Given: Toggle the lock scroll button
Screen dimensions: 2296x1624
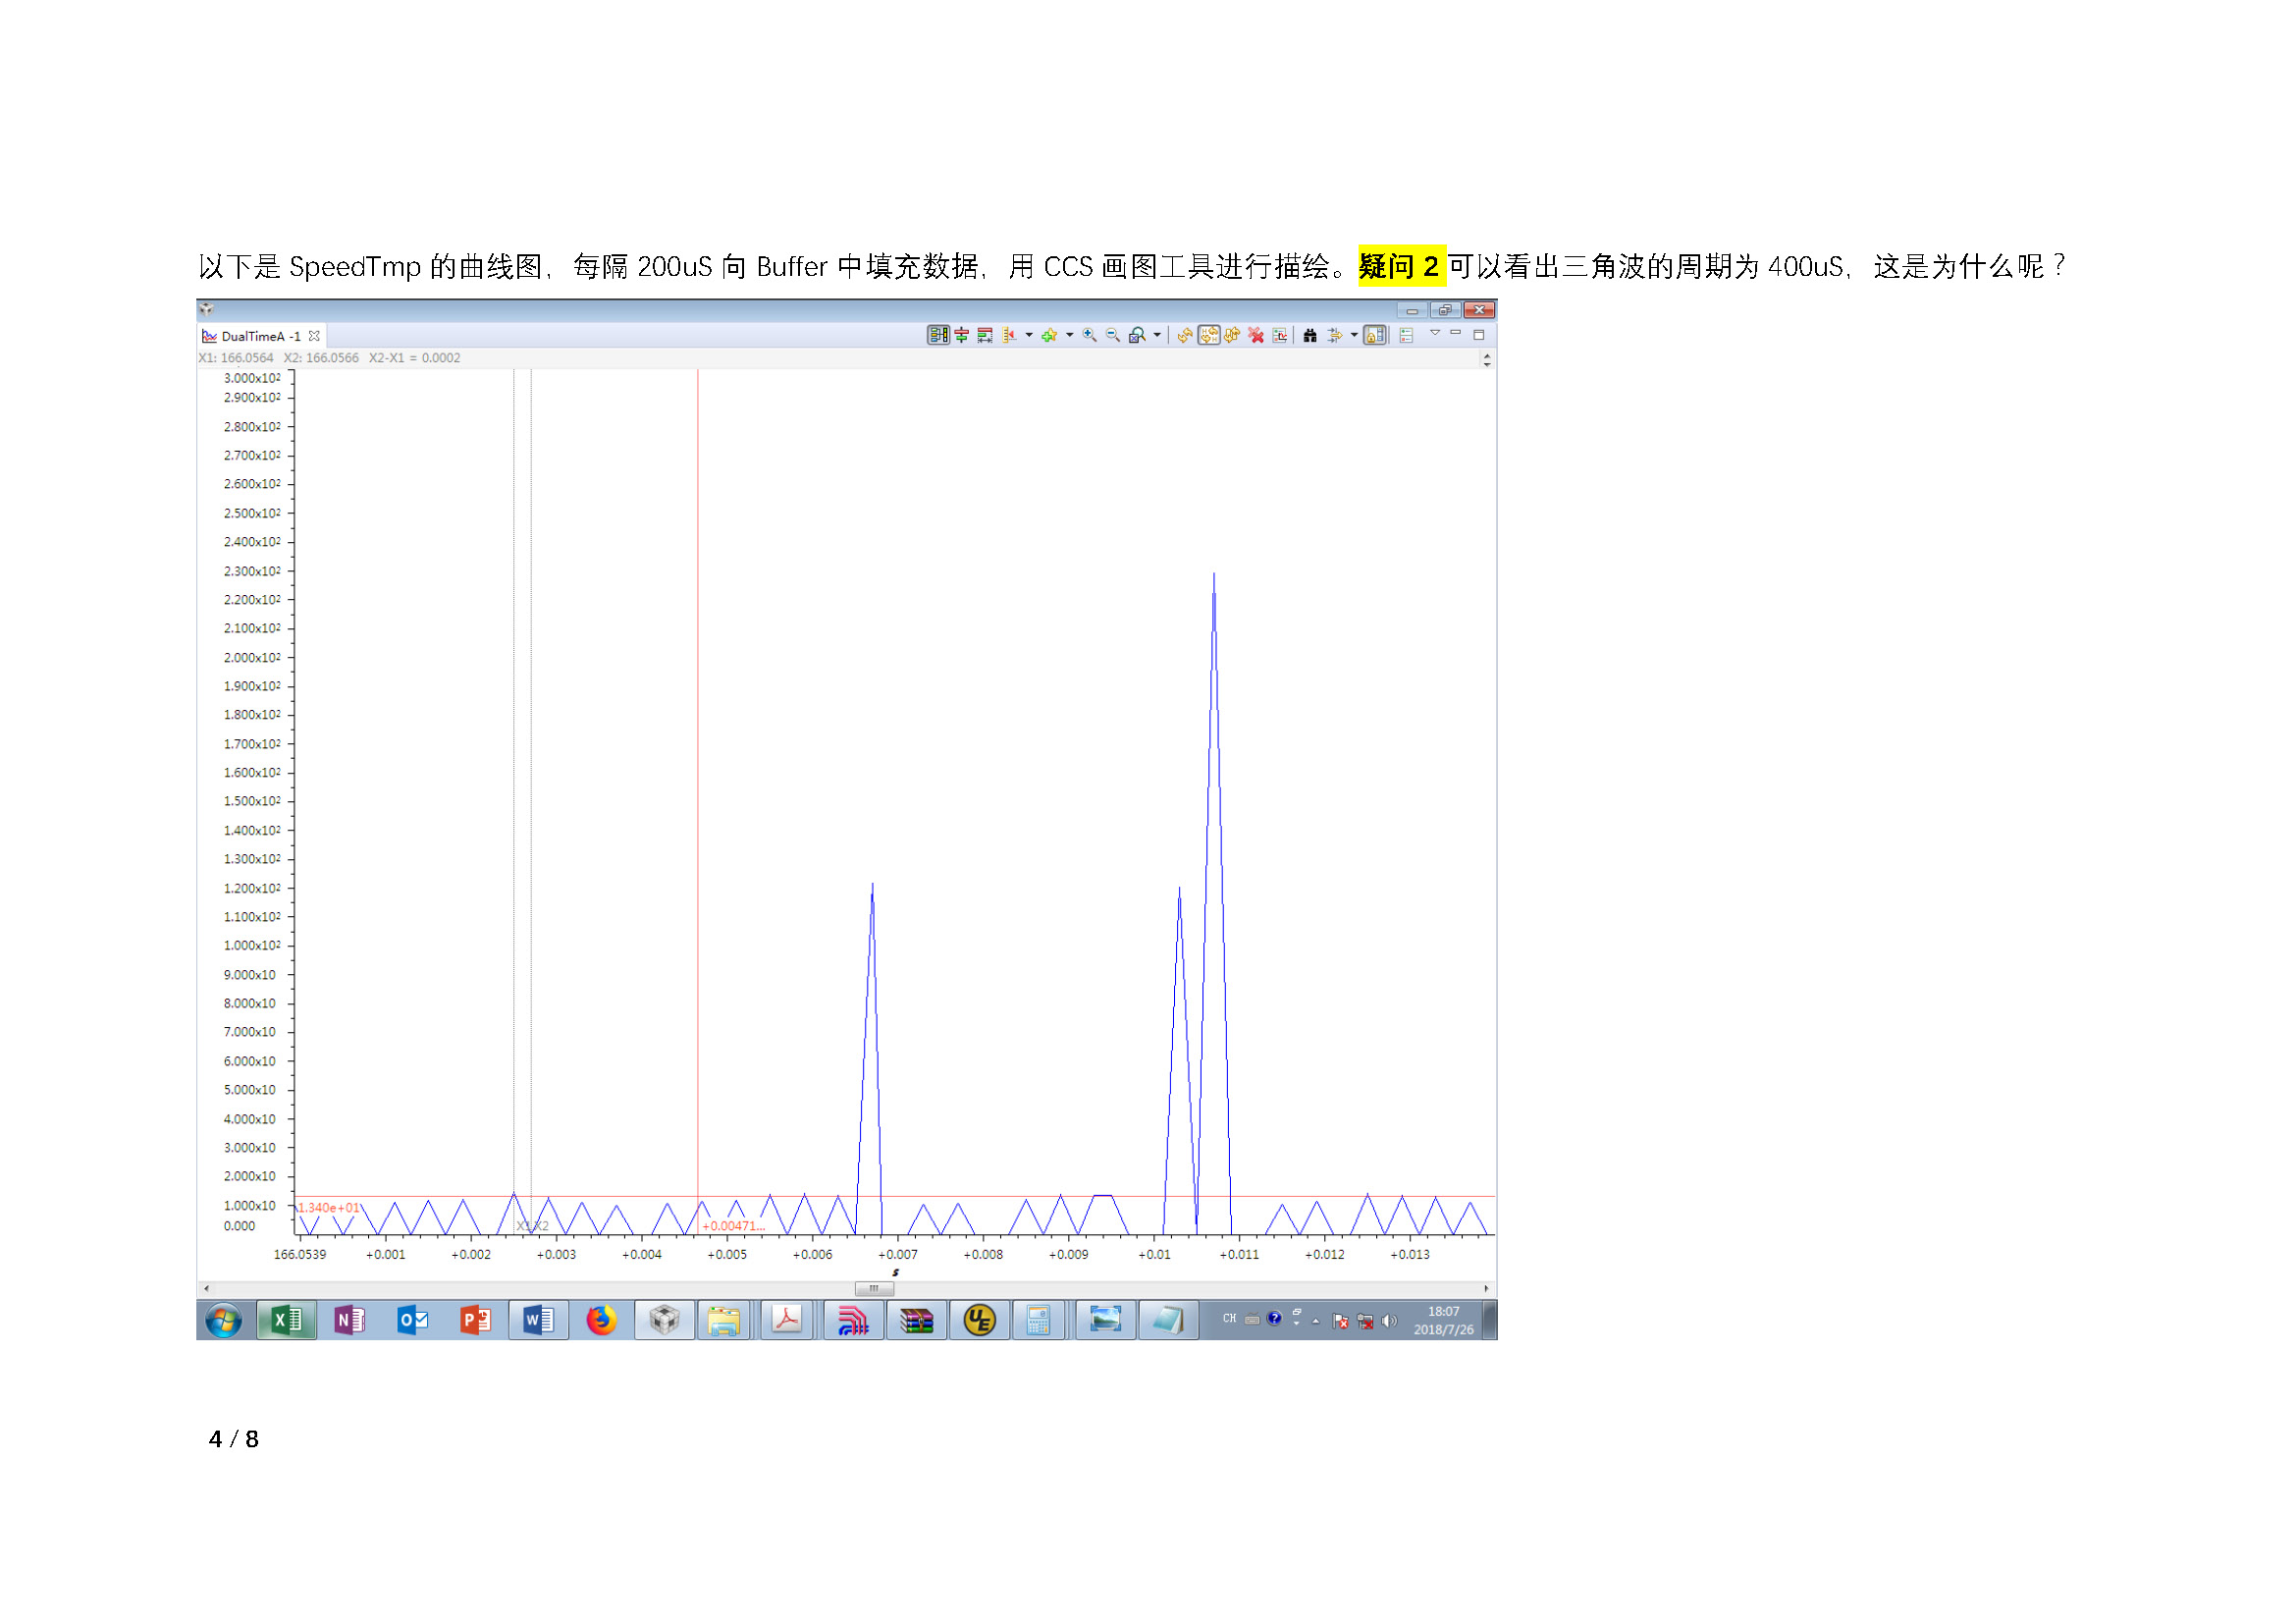Looking at the screenshot, I should coord(1375,336).
